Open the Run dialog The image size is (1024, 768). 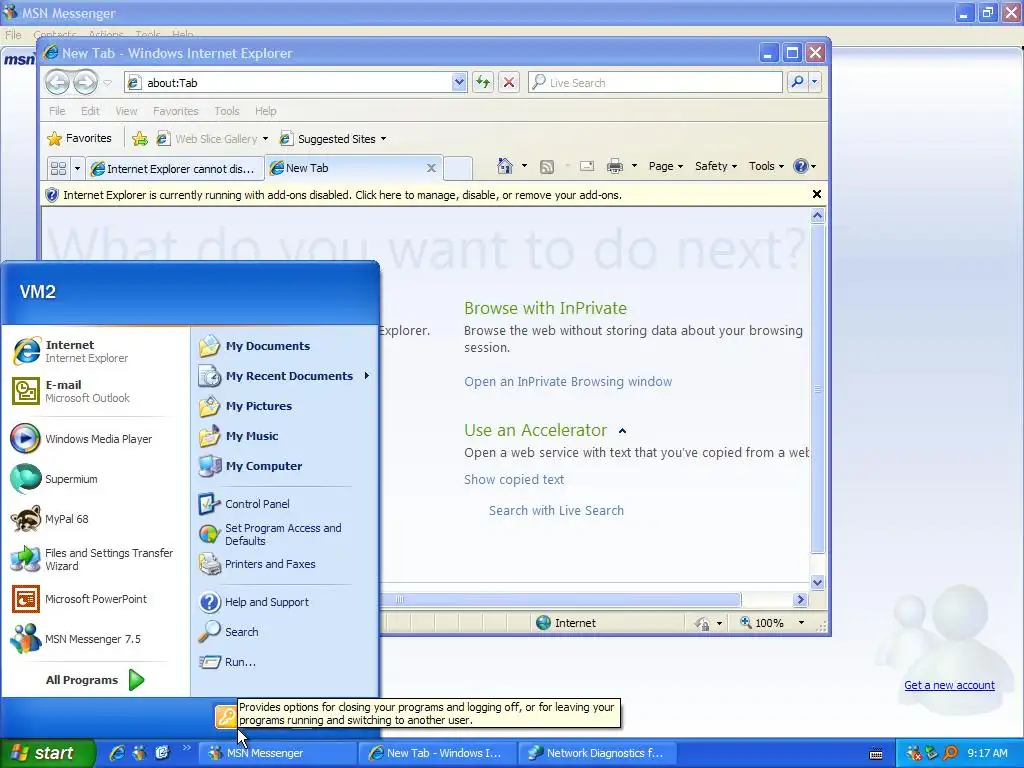(227, 662)
